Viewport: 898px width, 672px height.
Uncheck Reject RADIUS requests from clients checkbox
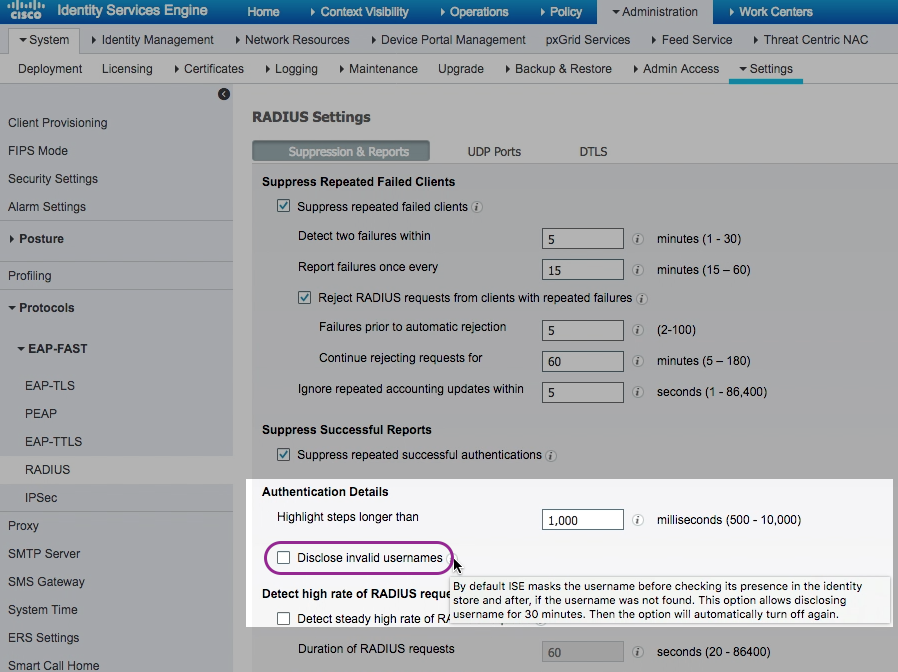pyautogui.click(x=304, y=297)
